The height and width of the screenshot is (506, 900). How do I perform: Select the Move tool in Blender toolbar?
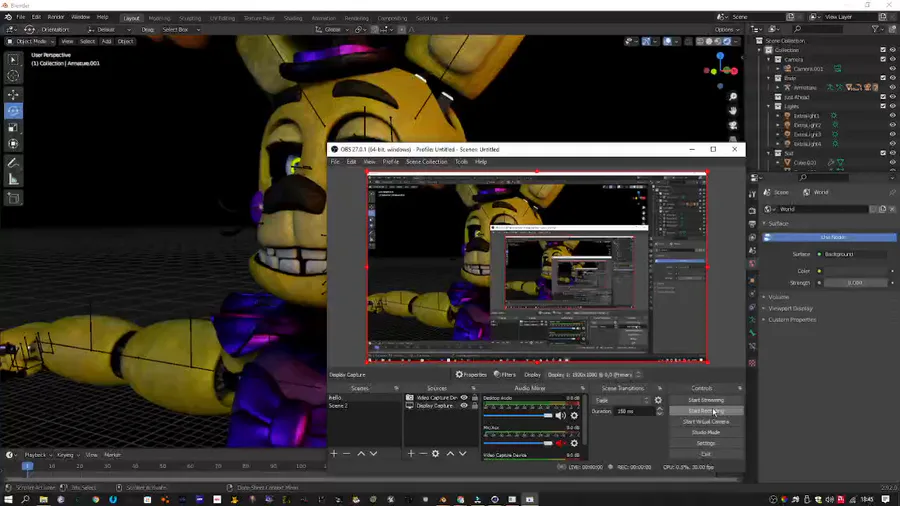pos(13,94)
